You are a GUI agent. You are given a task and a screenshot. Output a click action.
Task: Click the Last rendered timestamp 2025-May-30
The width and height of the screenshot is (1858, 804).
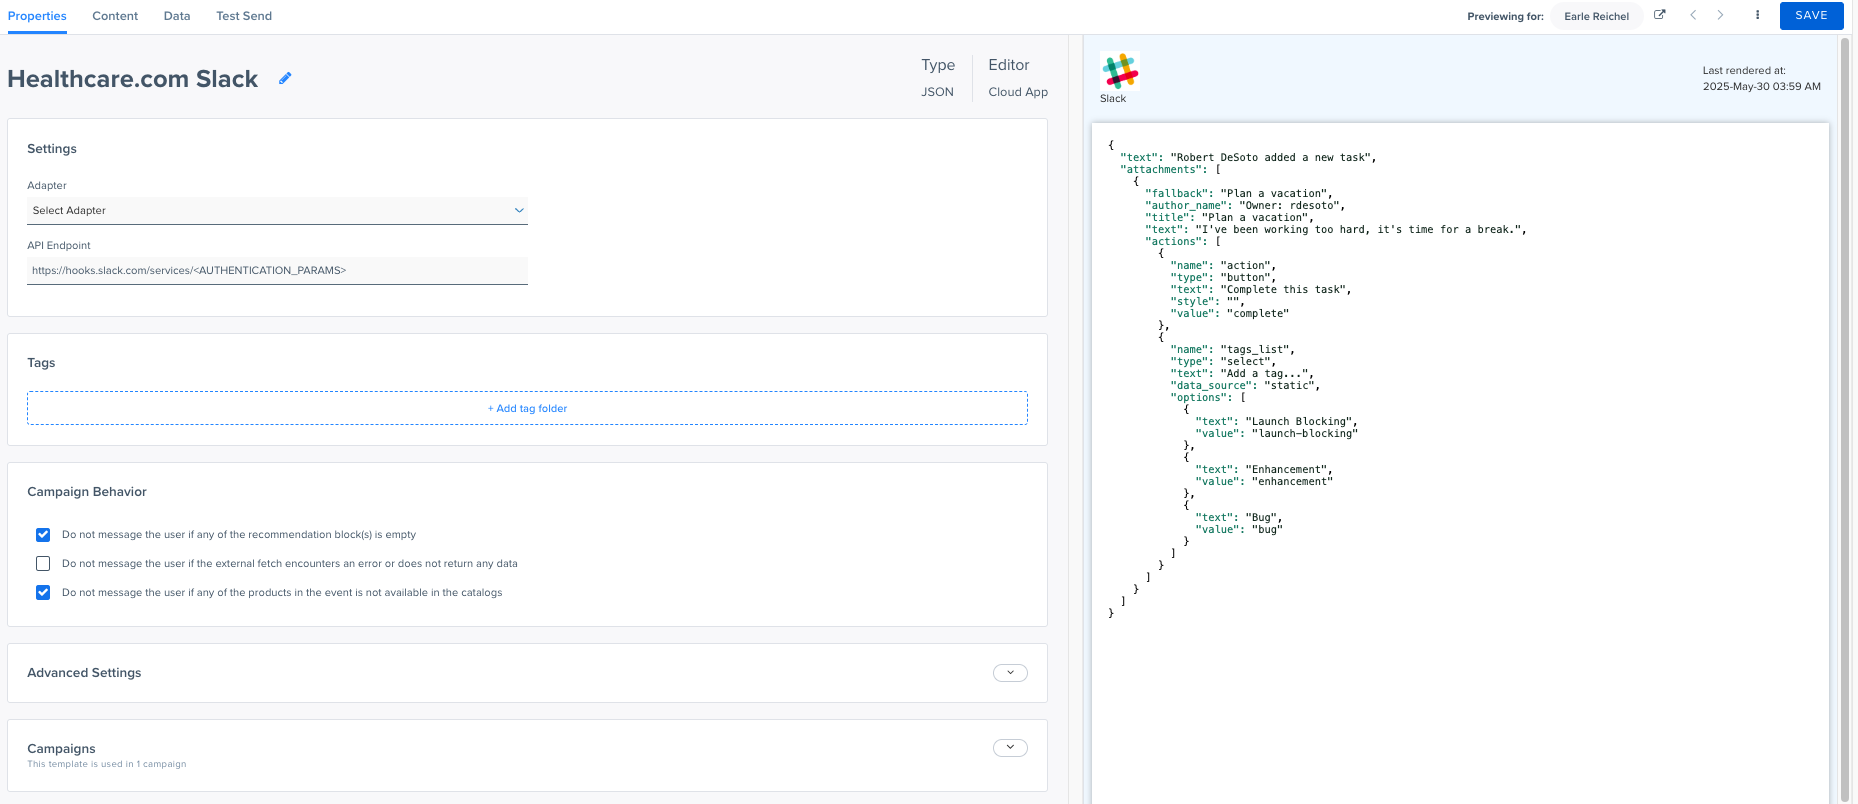1762,87
